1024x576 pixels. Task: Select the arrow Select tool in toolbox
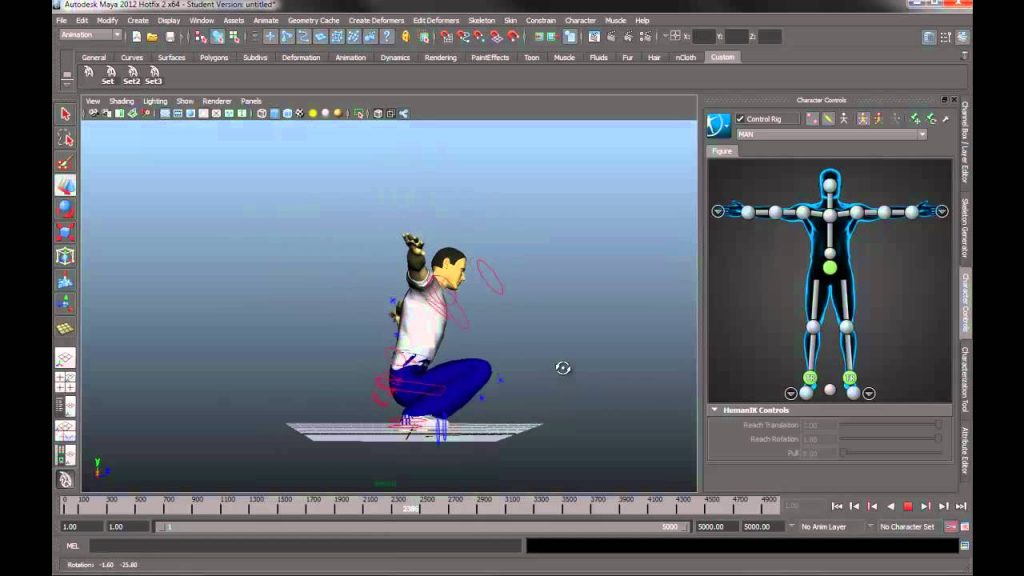65,114
